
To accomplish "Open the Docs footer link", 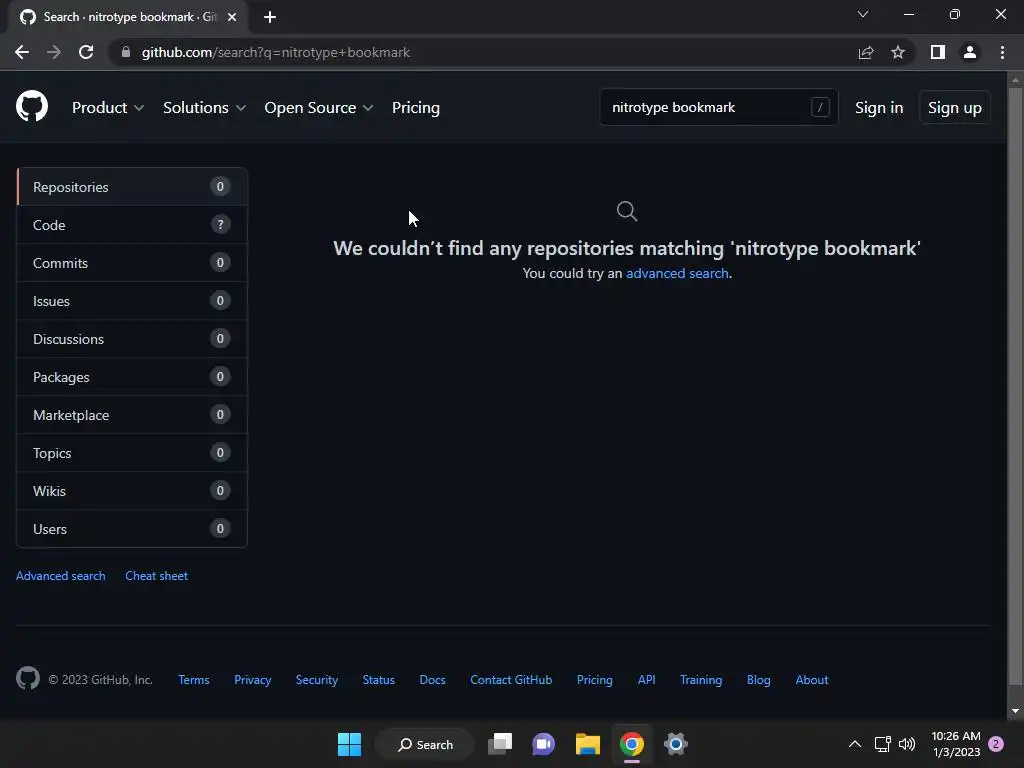I will (432, 679).
